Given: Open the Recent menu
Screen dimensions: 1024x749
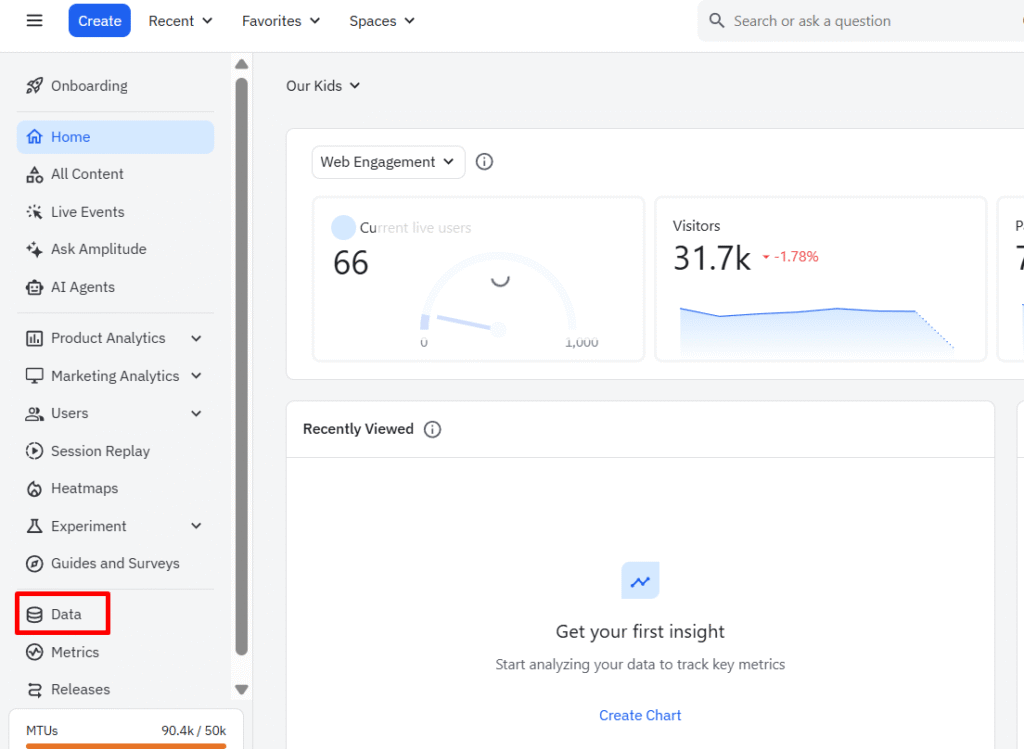Looking at the screenshot, I should (180, 21).
